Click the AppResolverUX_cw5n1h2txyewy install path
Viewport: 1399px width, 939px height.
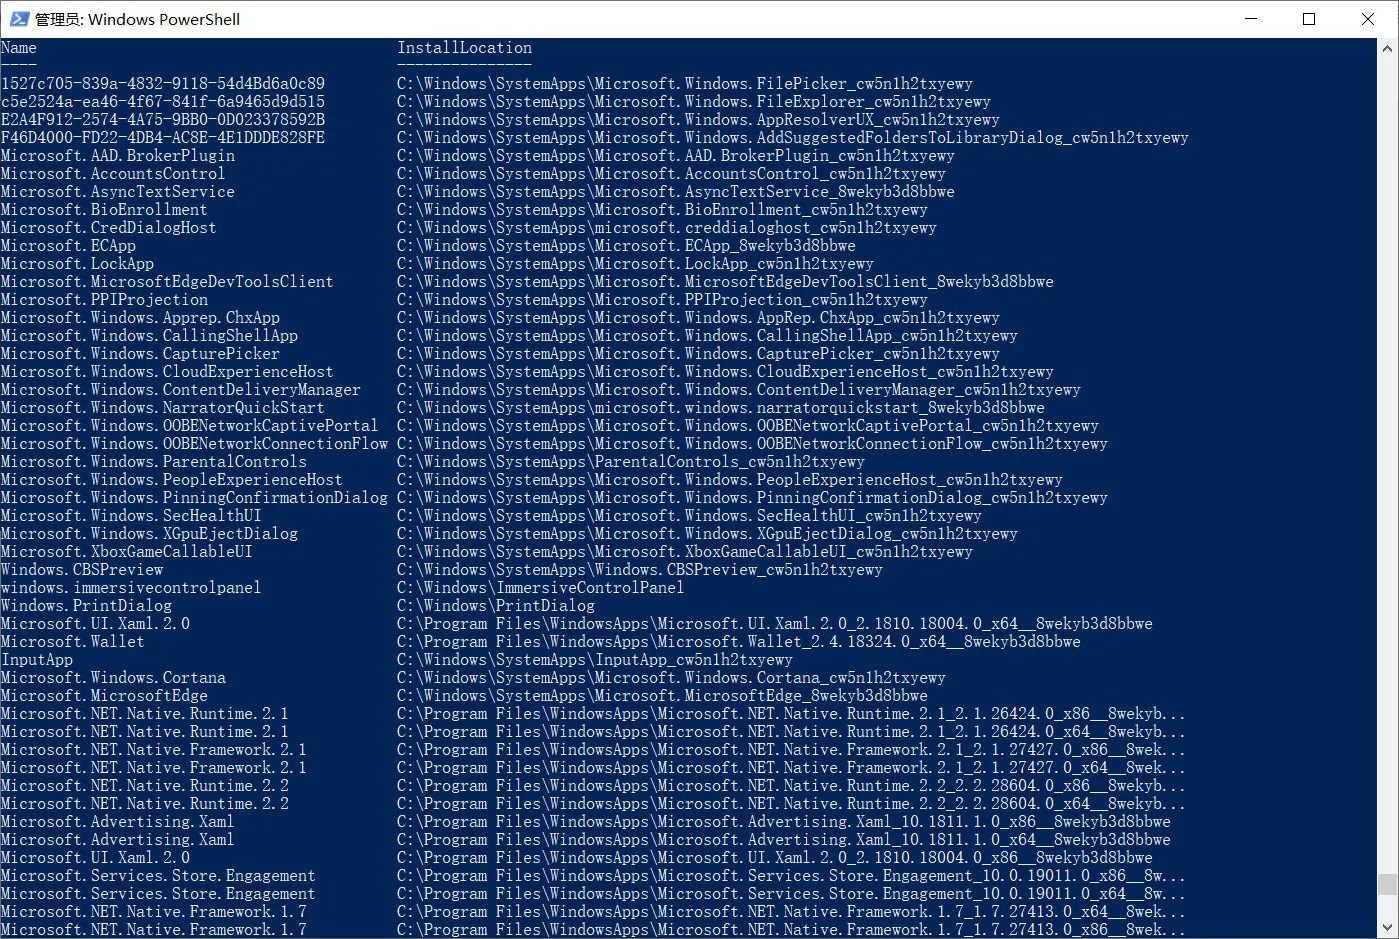pyautogui.click(x=699, y=120)
